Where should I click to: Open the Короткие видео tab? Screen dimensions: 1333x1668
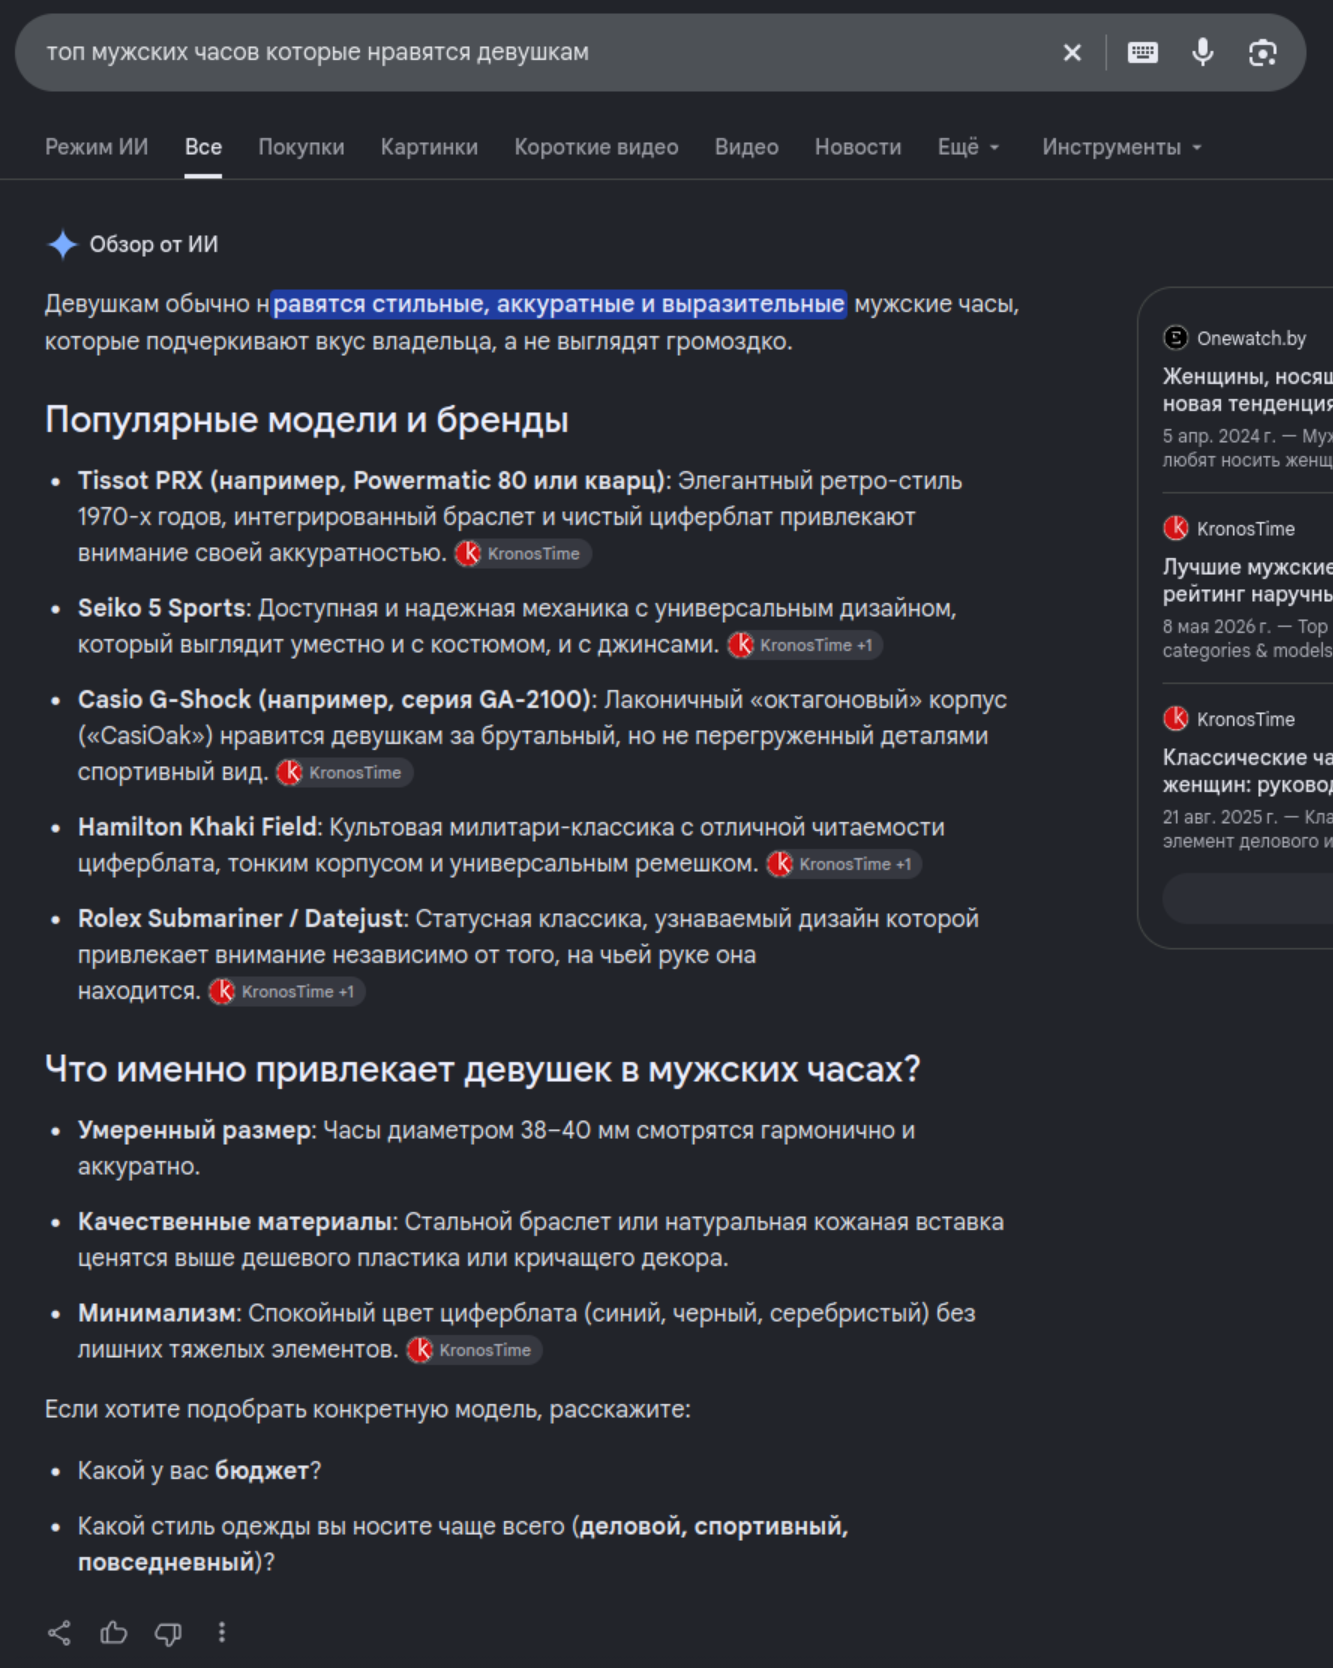pos(596,147)
